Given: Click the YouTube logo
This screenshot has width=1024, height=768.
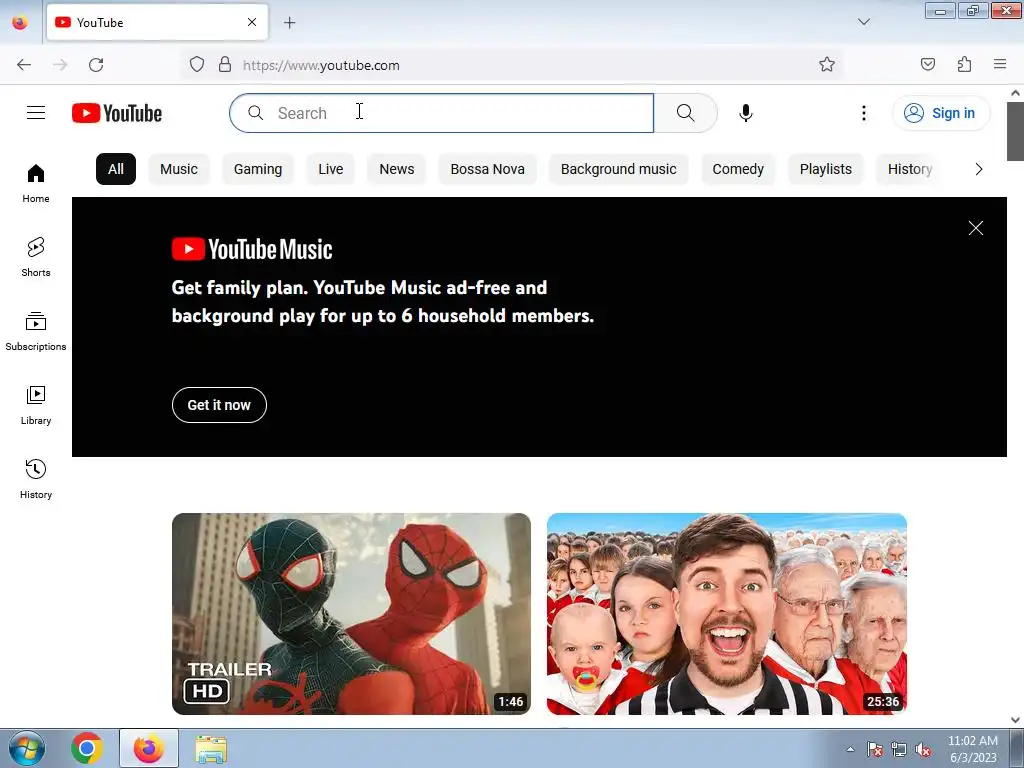Looking at the screenshot, I should pos(117,113).
